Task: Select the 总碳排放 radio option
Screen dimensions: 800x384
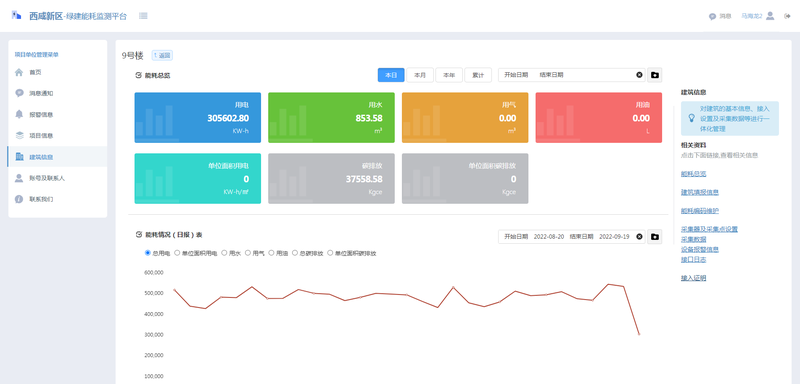Action: click(x=294, y=252)
